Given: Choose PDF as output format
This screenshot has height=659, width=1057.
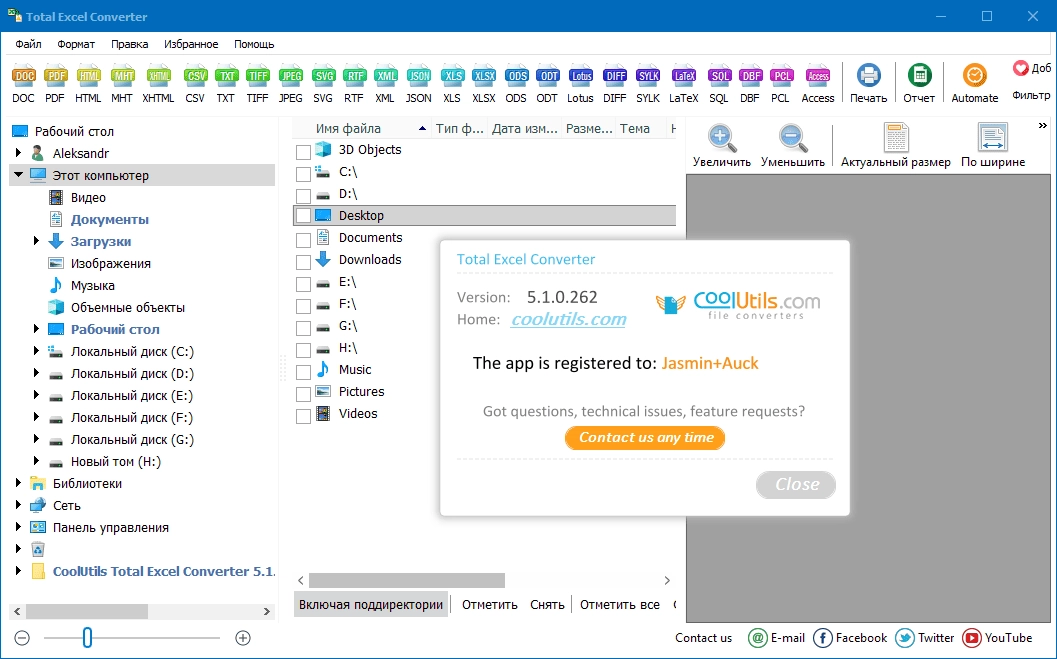Looking at the screenshot, I should coord(55,76).
